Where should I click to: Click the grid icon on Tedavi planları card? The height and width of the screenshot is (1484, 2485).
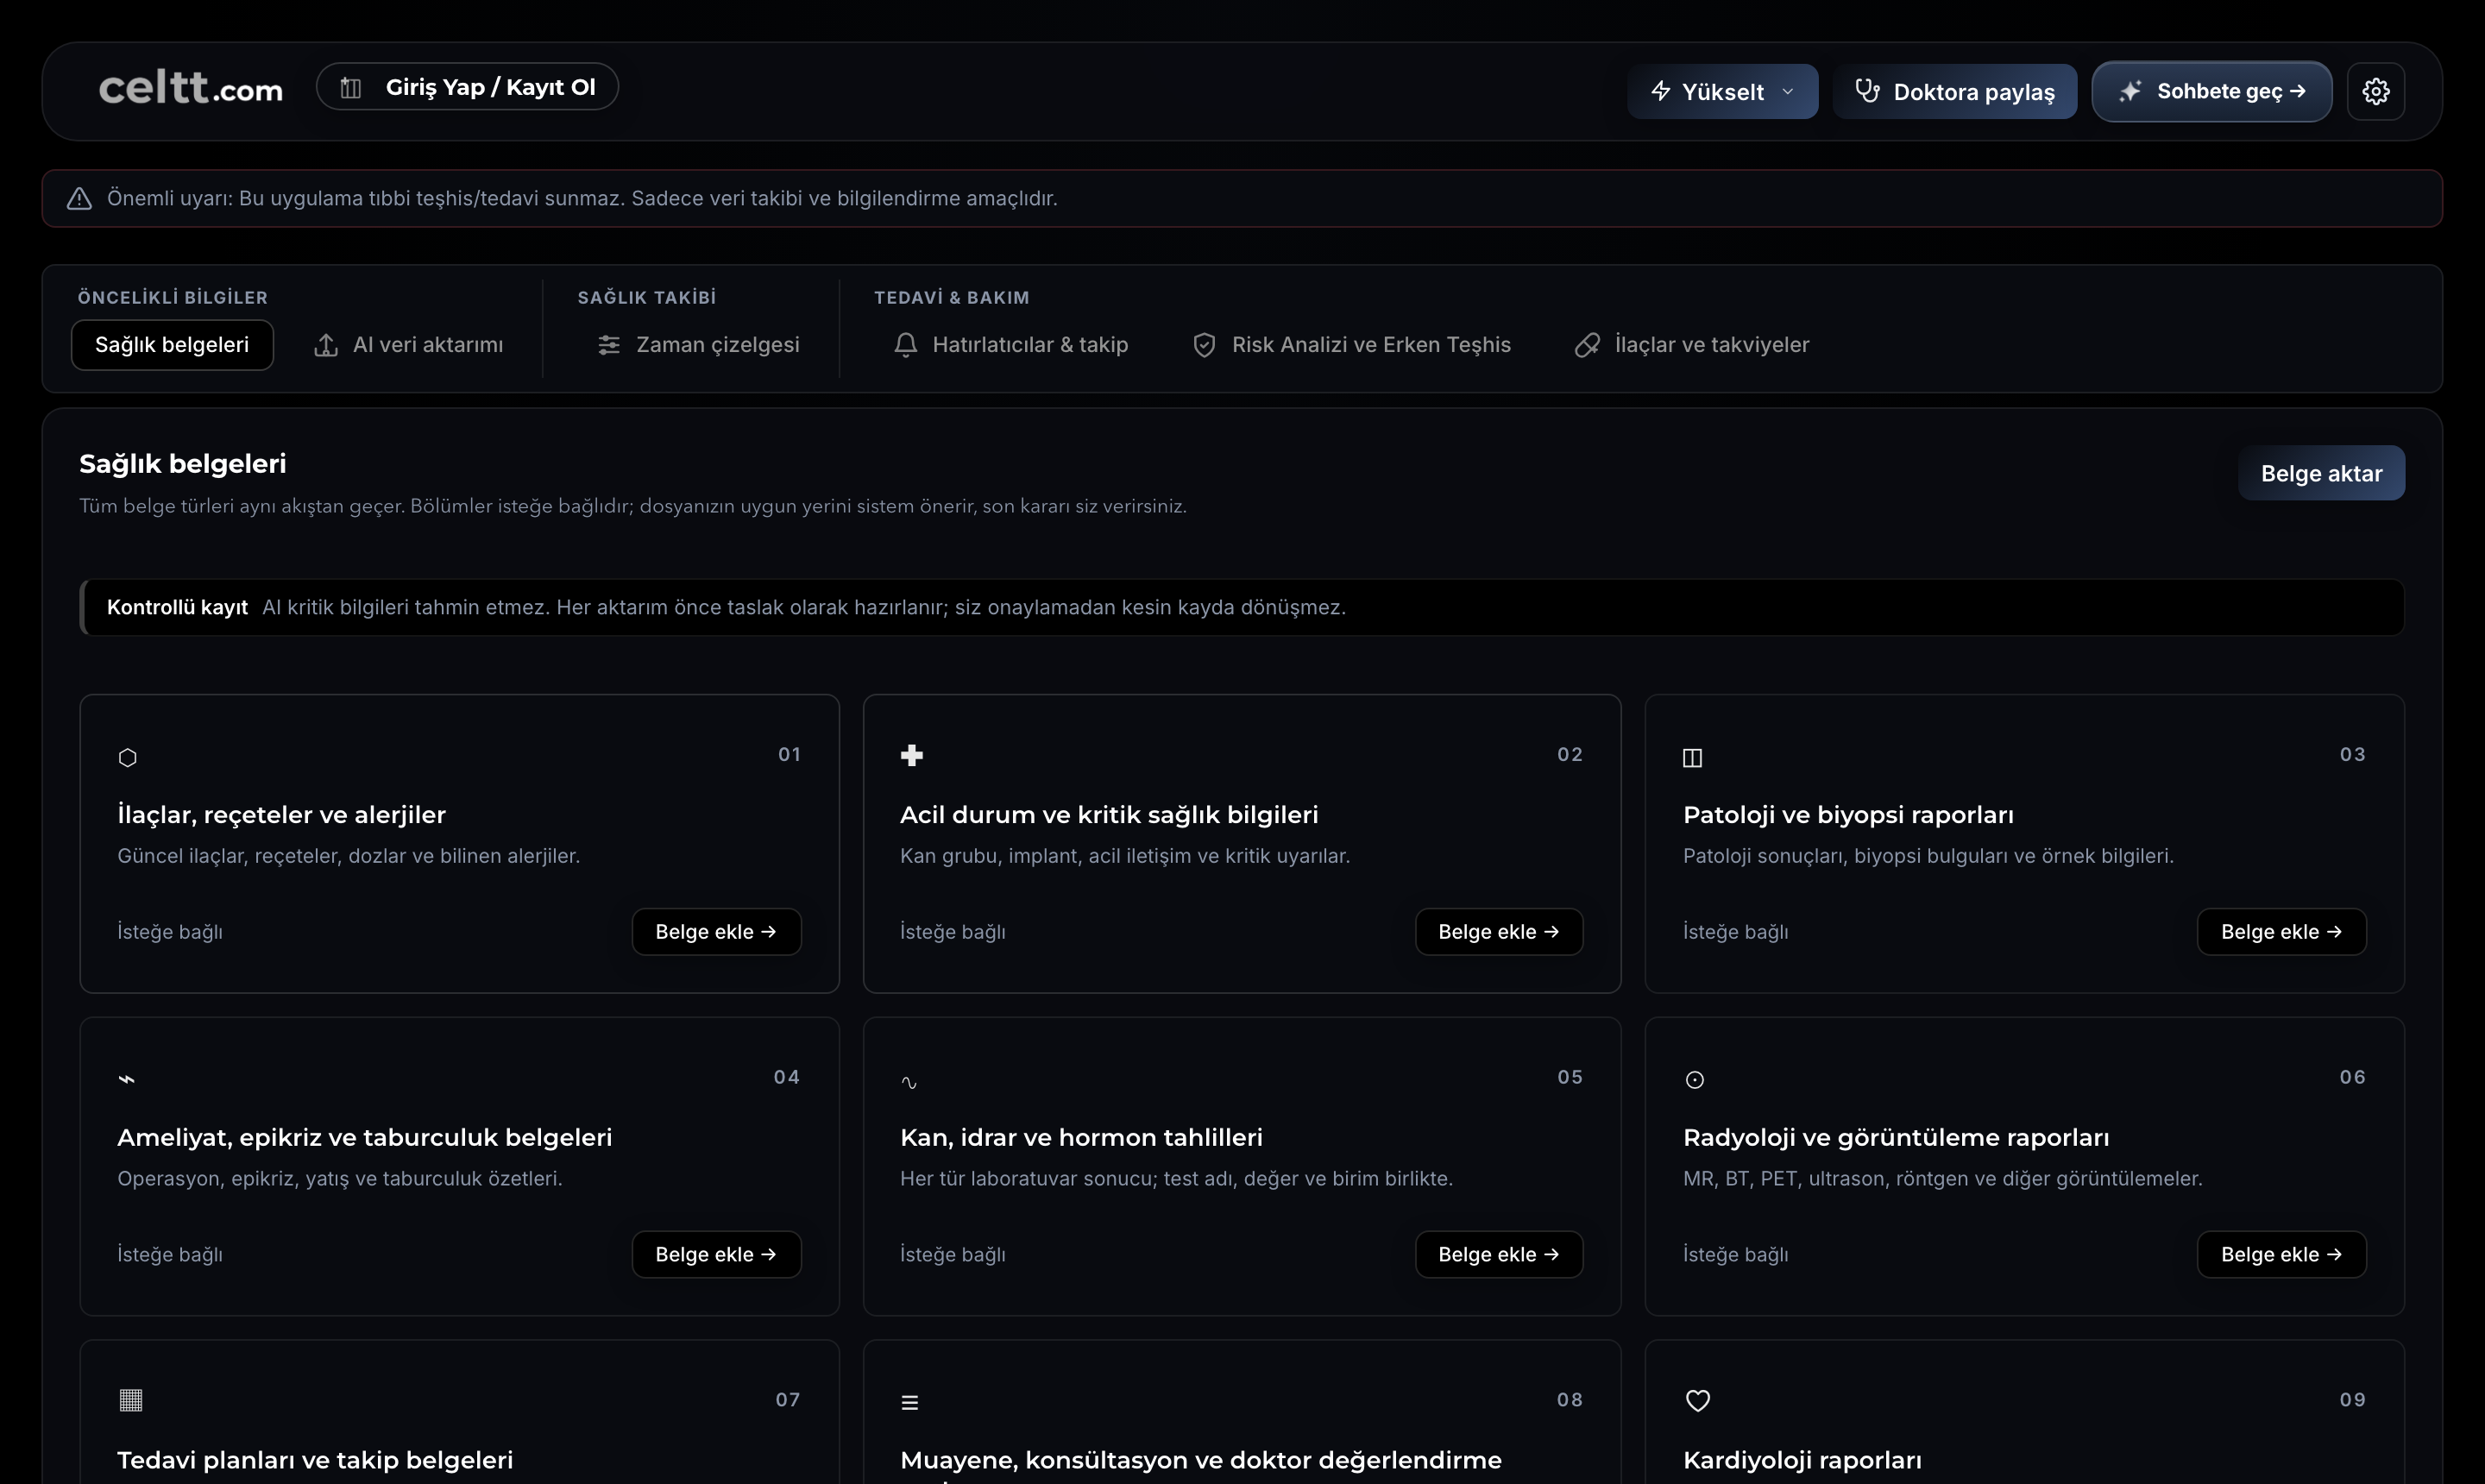[x=130, y=1400]
